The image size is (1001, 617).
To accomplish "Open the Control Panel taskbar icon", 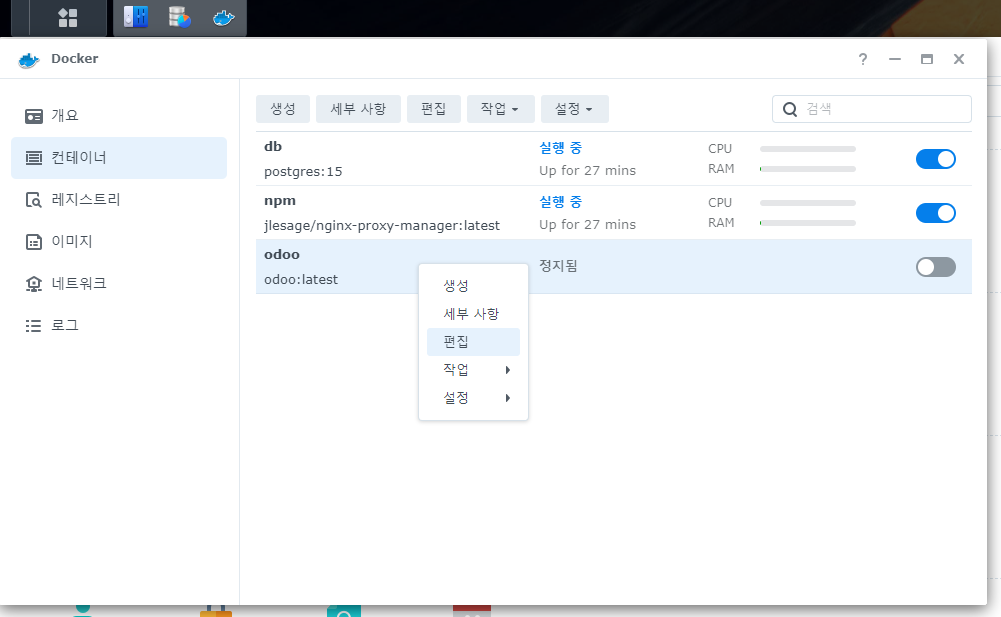I will [135, 17].
